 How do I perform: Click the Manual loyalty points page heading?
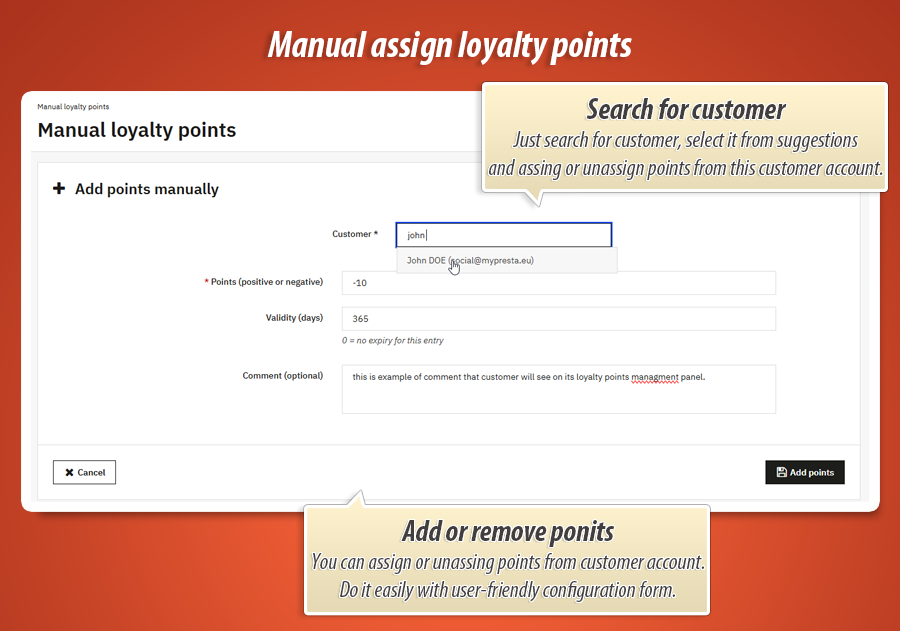[x=136, y=130]
